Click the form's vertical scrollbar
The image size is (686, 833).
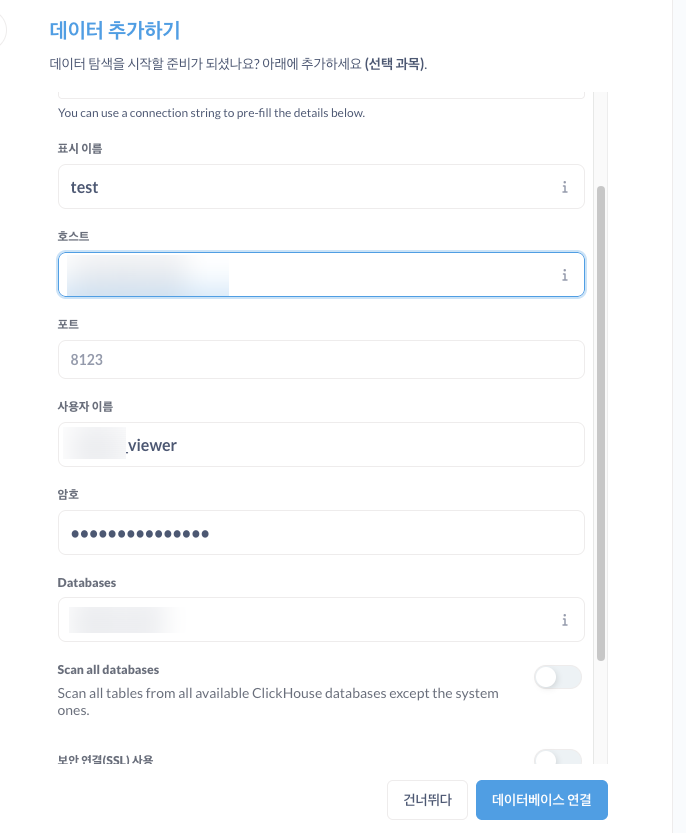click(x=601, y=420)
